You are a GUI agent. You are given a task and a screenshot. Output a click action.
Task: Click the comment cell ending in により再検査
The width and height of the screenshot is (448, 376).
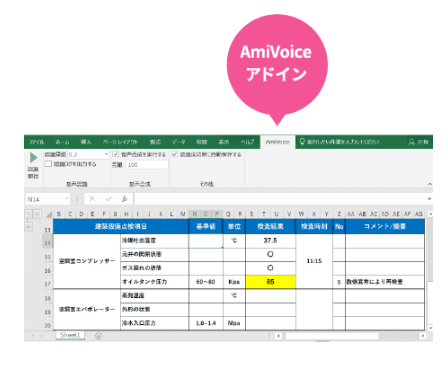click(x=385, y=282)
